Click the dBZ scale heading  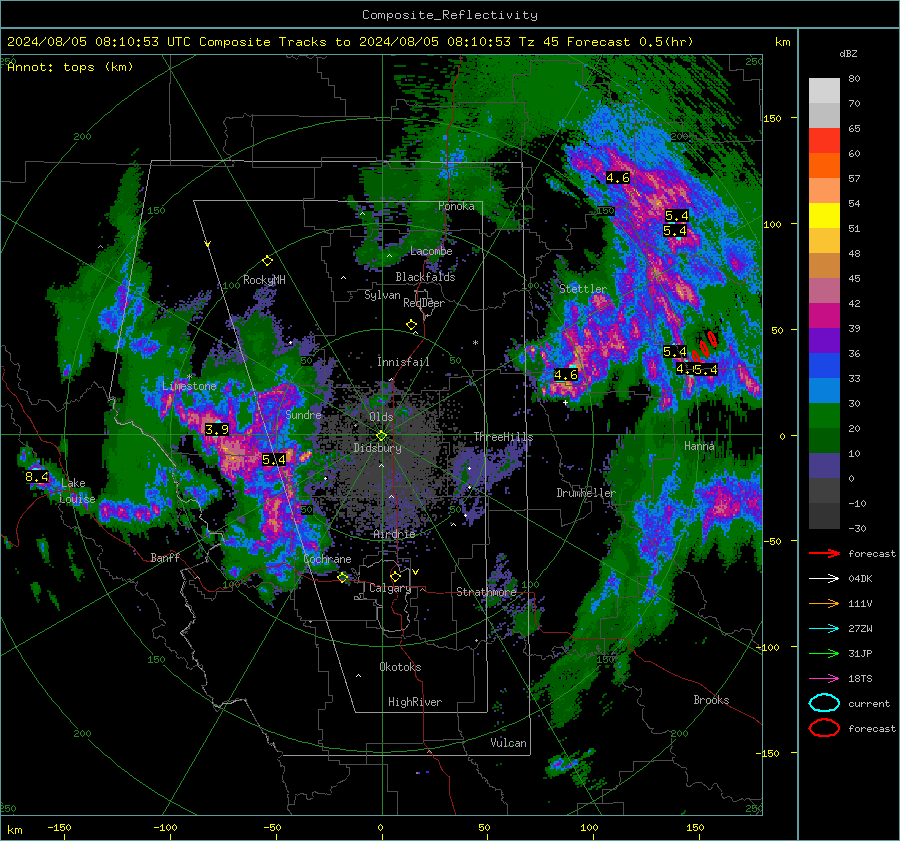tap(848, 53)
